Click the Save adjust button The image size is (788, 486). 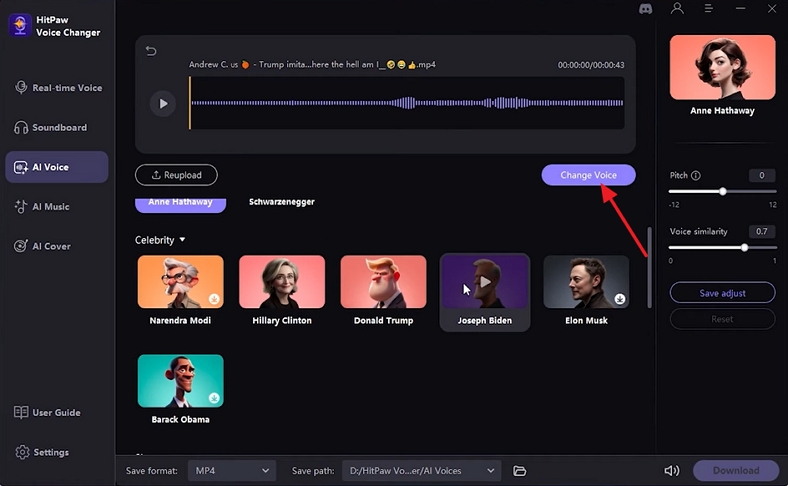click(722, 293)
